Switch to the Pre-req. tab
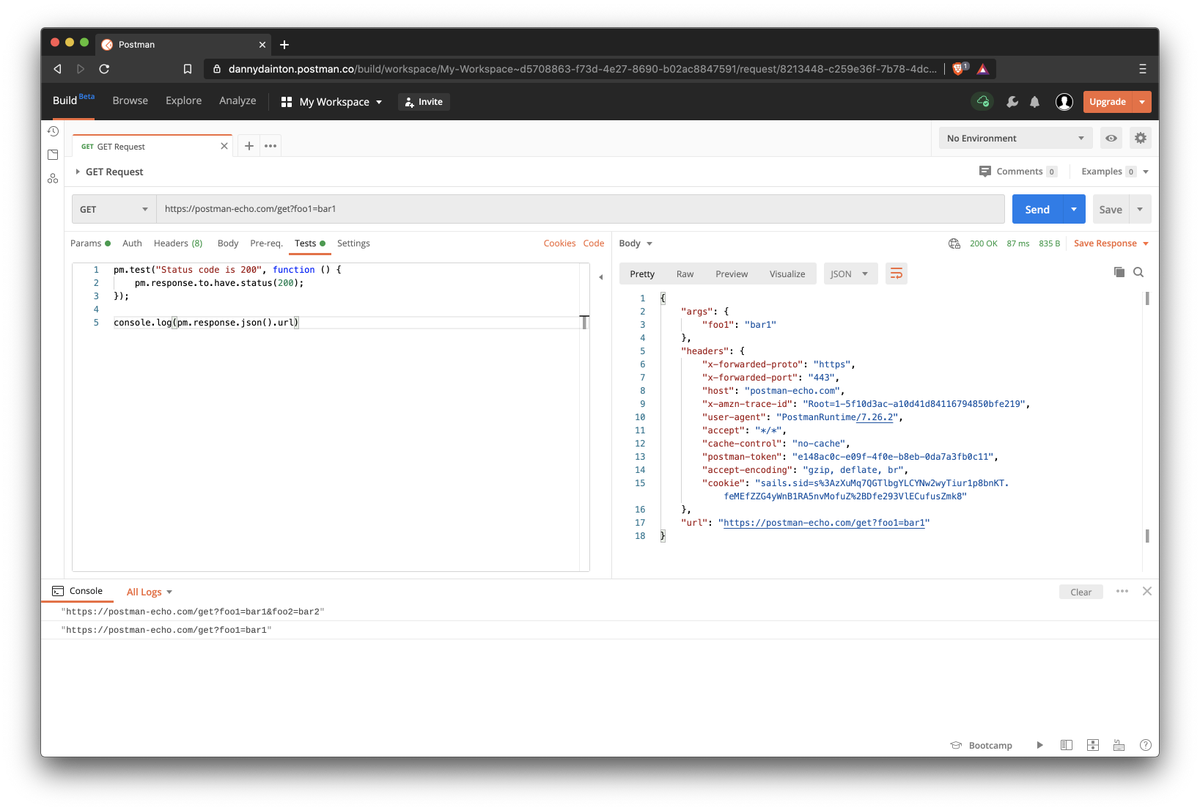 click(x=266, y=243)
